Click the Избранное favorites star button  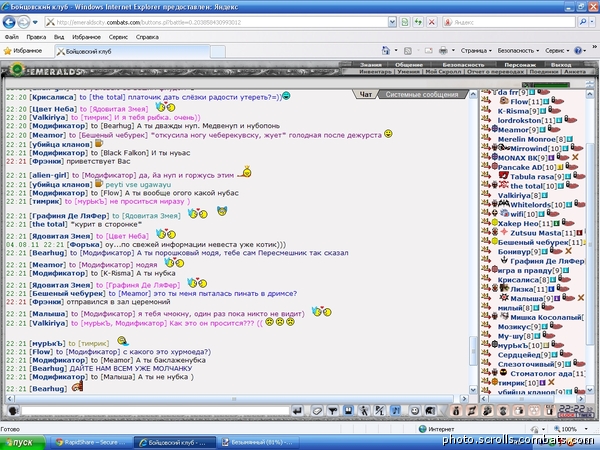point(23,51)
